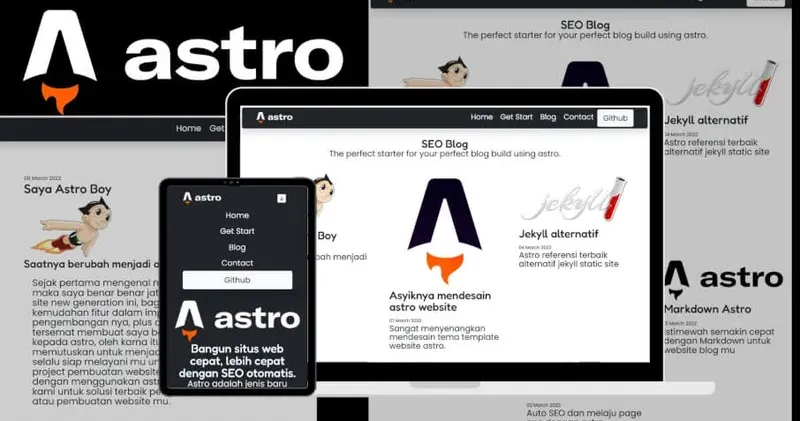Viewport: 800px width, 421px height.
Task: Click the Jekyll logo on right background page
Action: [x=722, y=85]
